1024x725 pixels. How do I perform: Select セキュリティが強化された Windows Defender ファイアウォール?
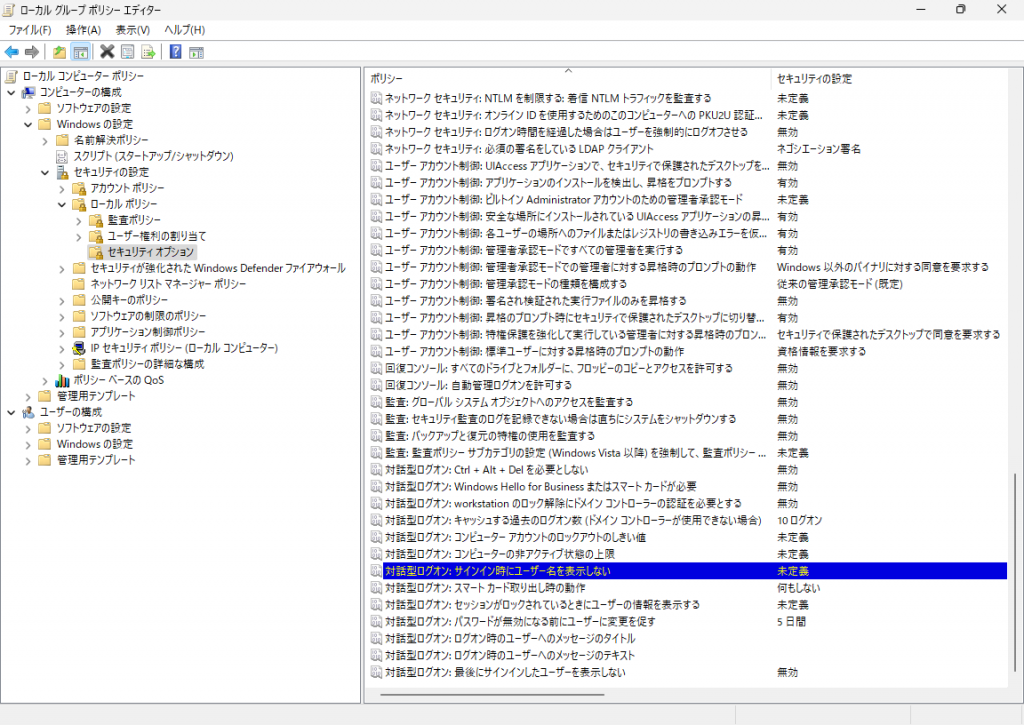tap(217, 268)
